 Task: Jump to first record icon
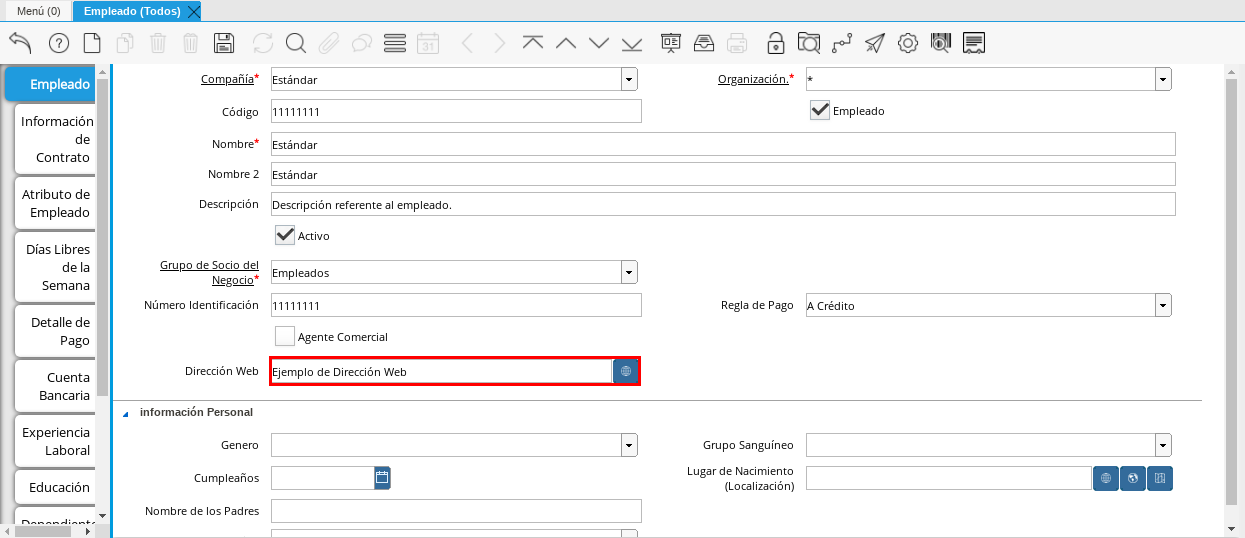(533, 42)
